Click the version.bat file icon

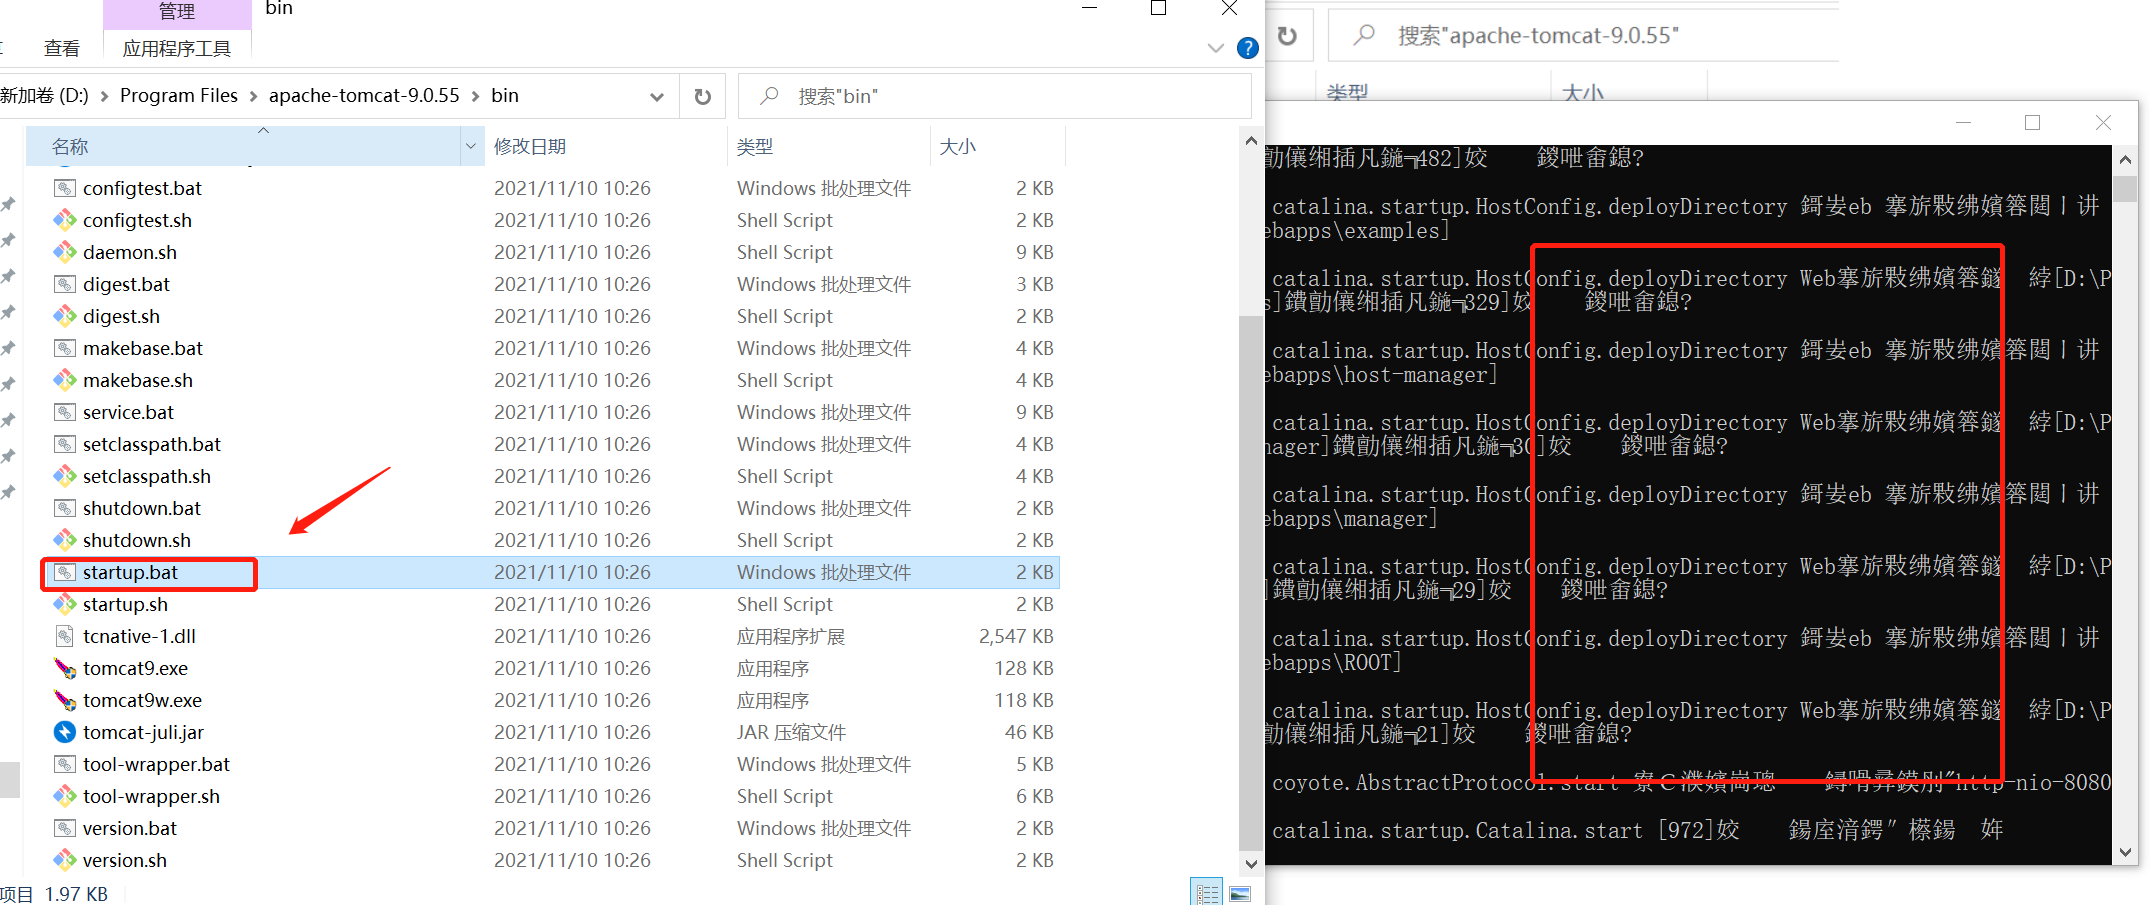tap(65, 828)
